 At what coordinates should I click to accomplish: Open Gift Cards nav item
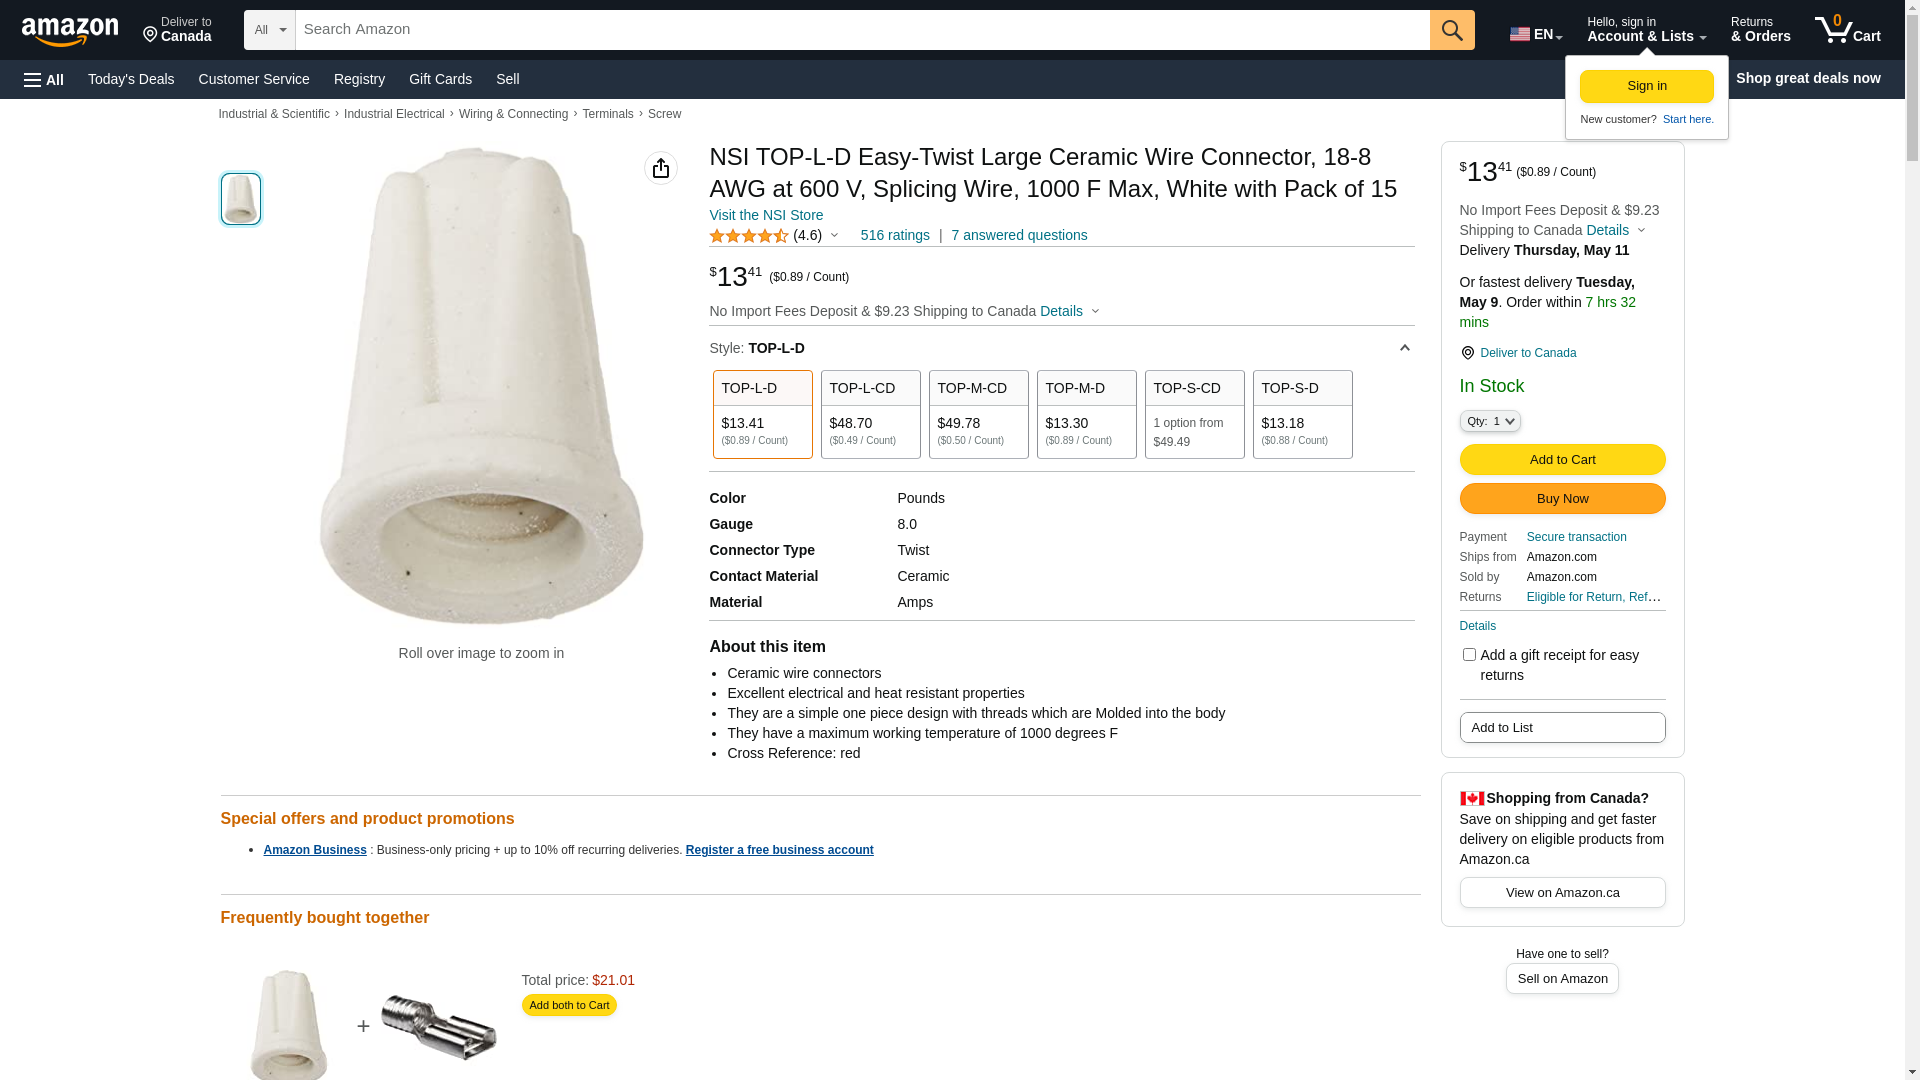440,79
